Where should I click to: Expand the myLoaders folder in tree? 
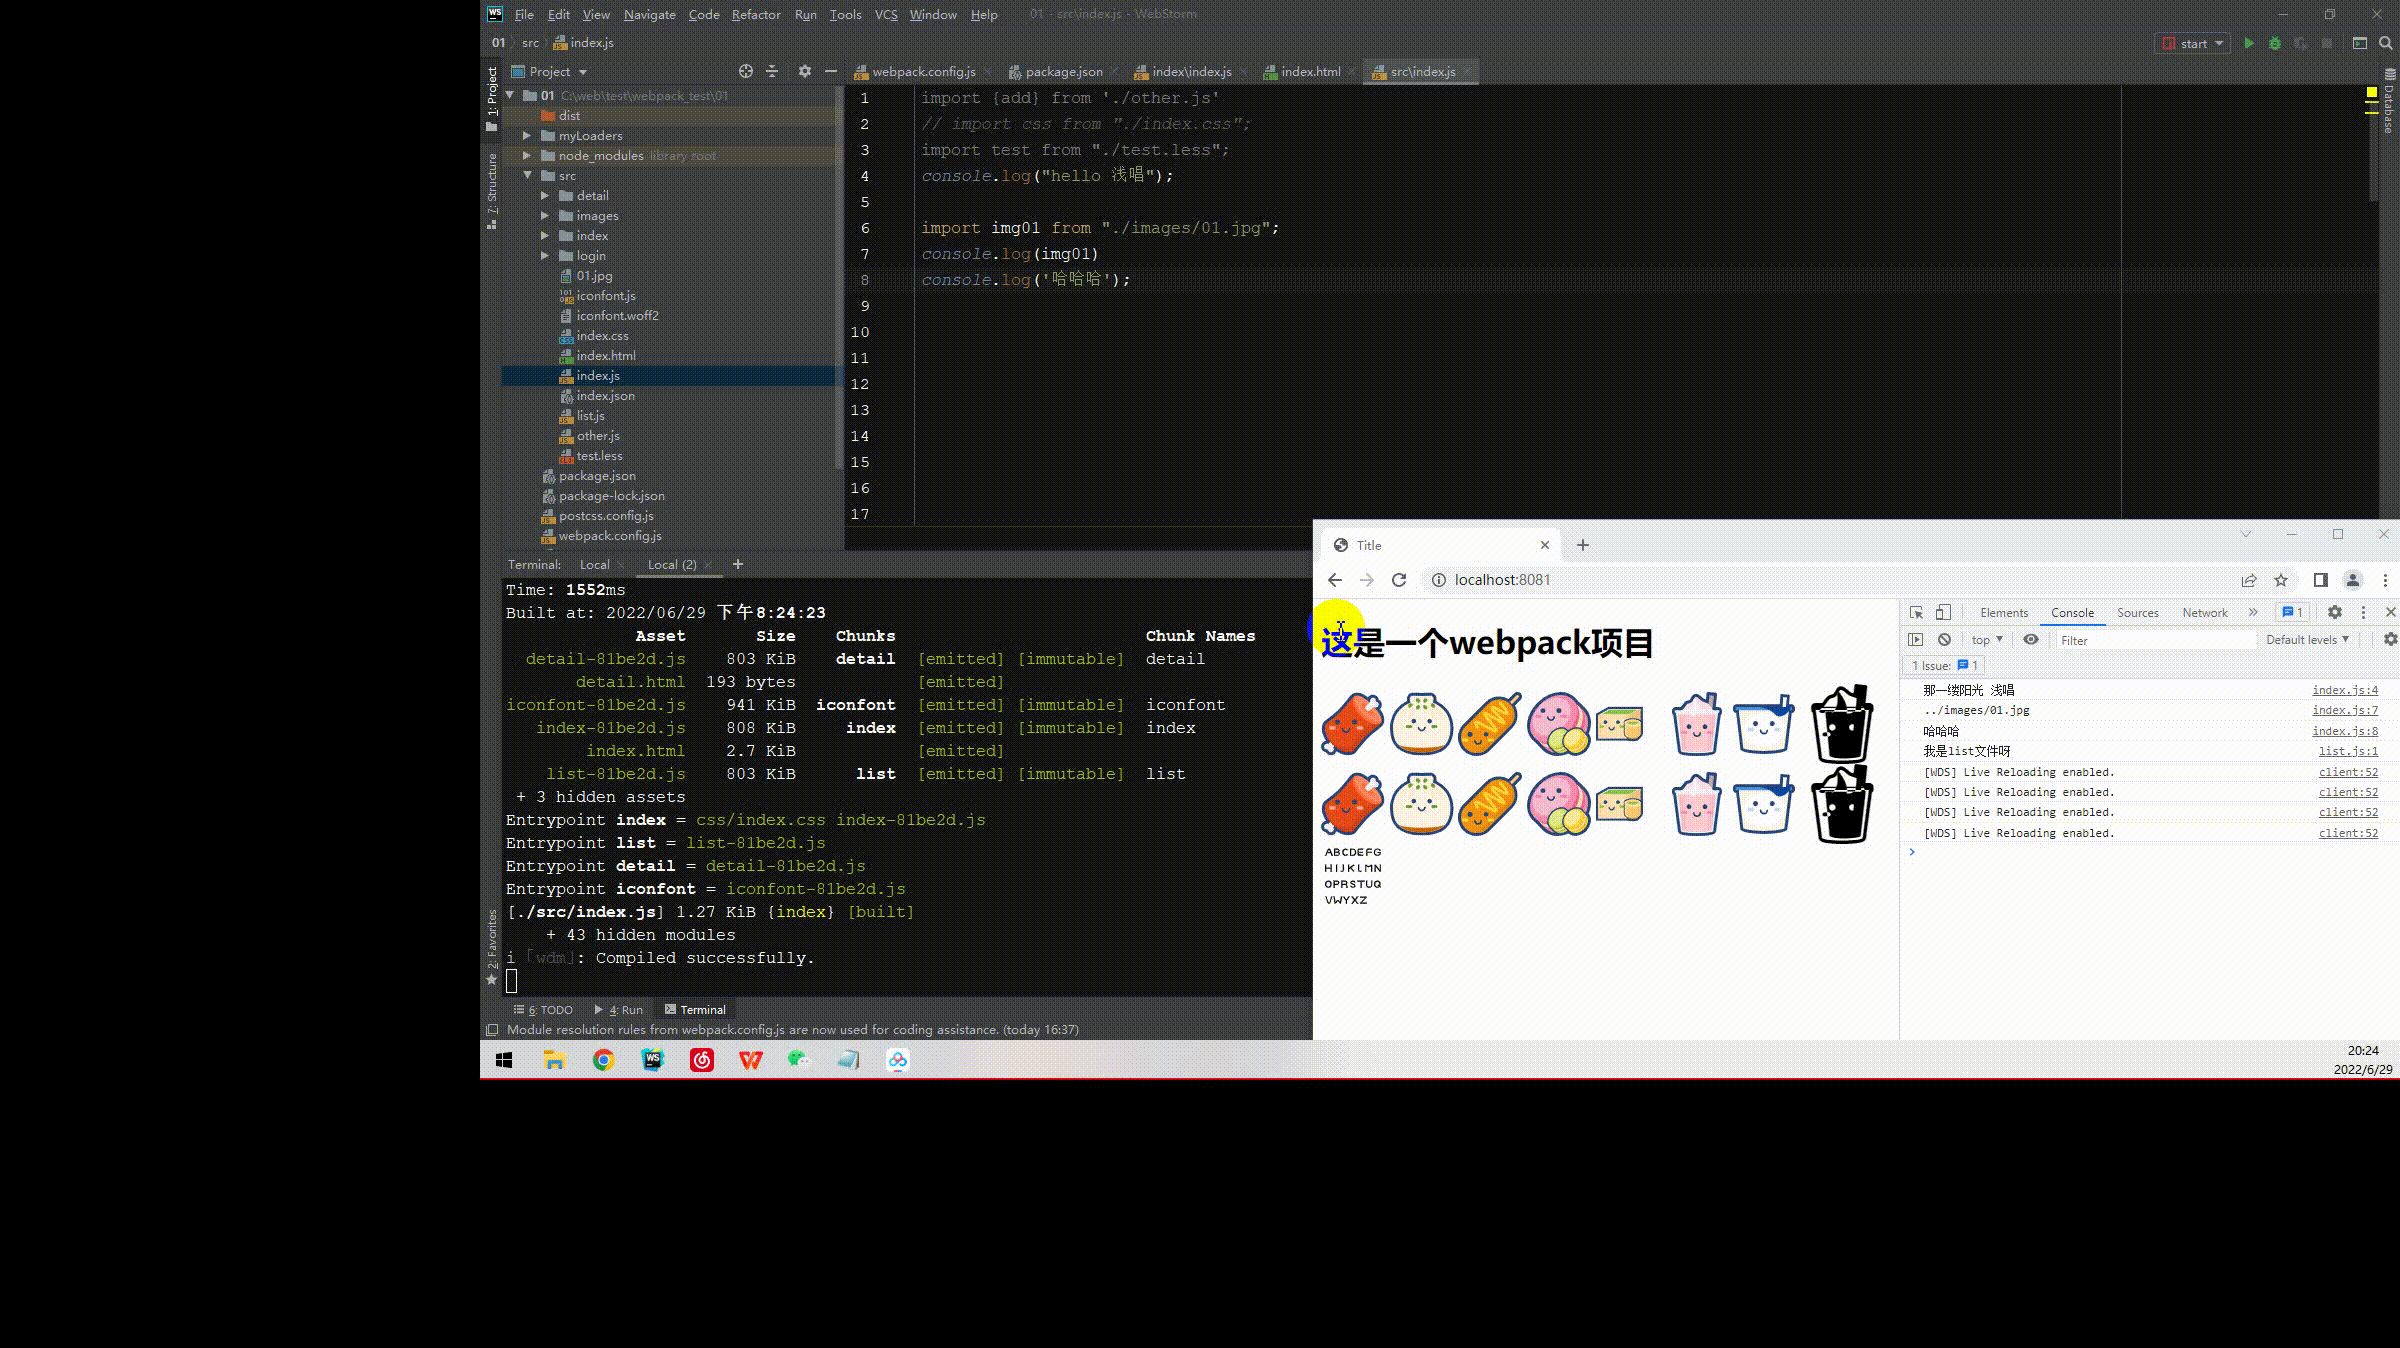[527, 135]
